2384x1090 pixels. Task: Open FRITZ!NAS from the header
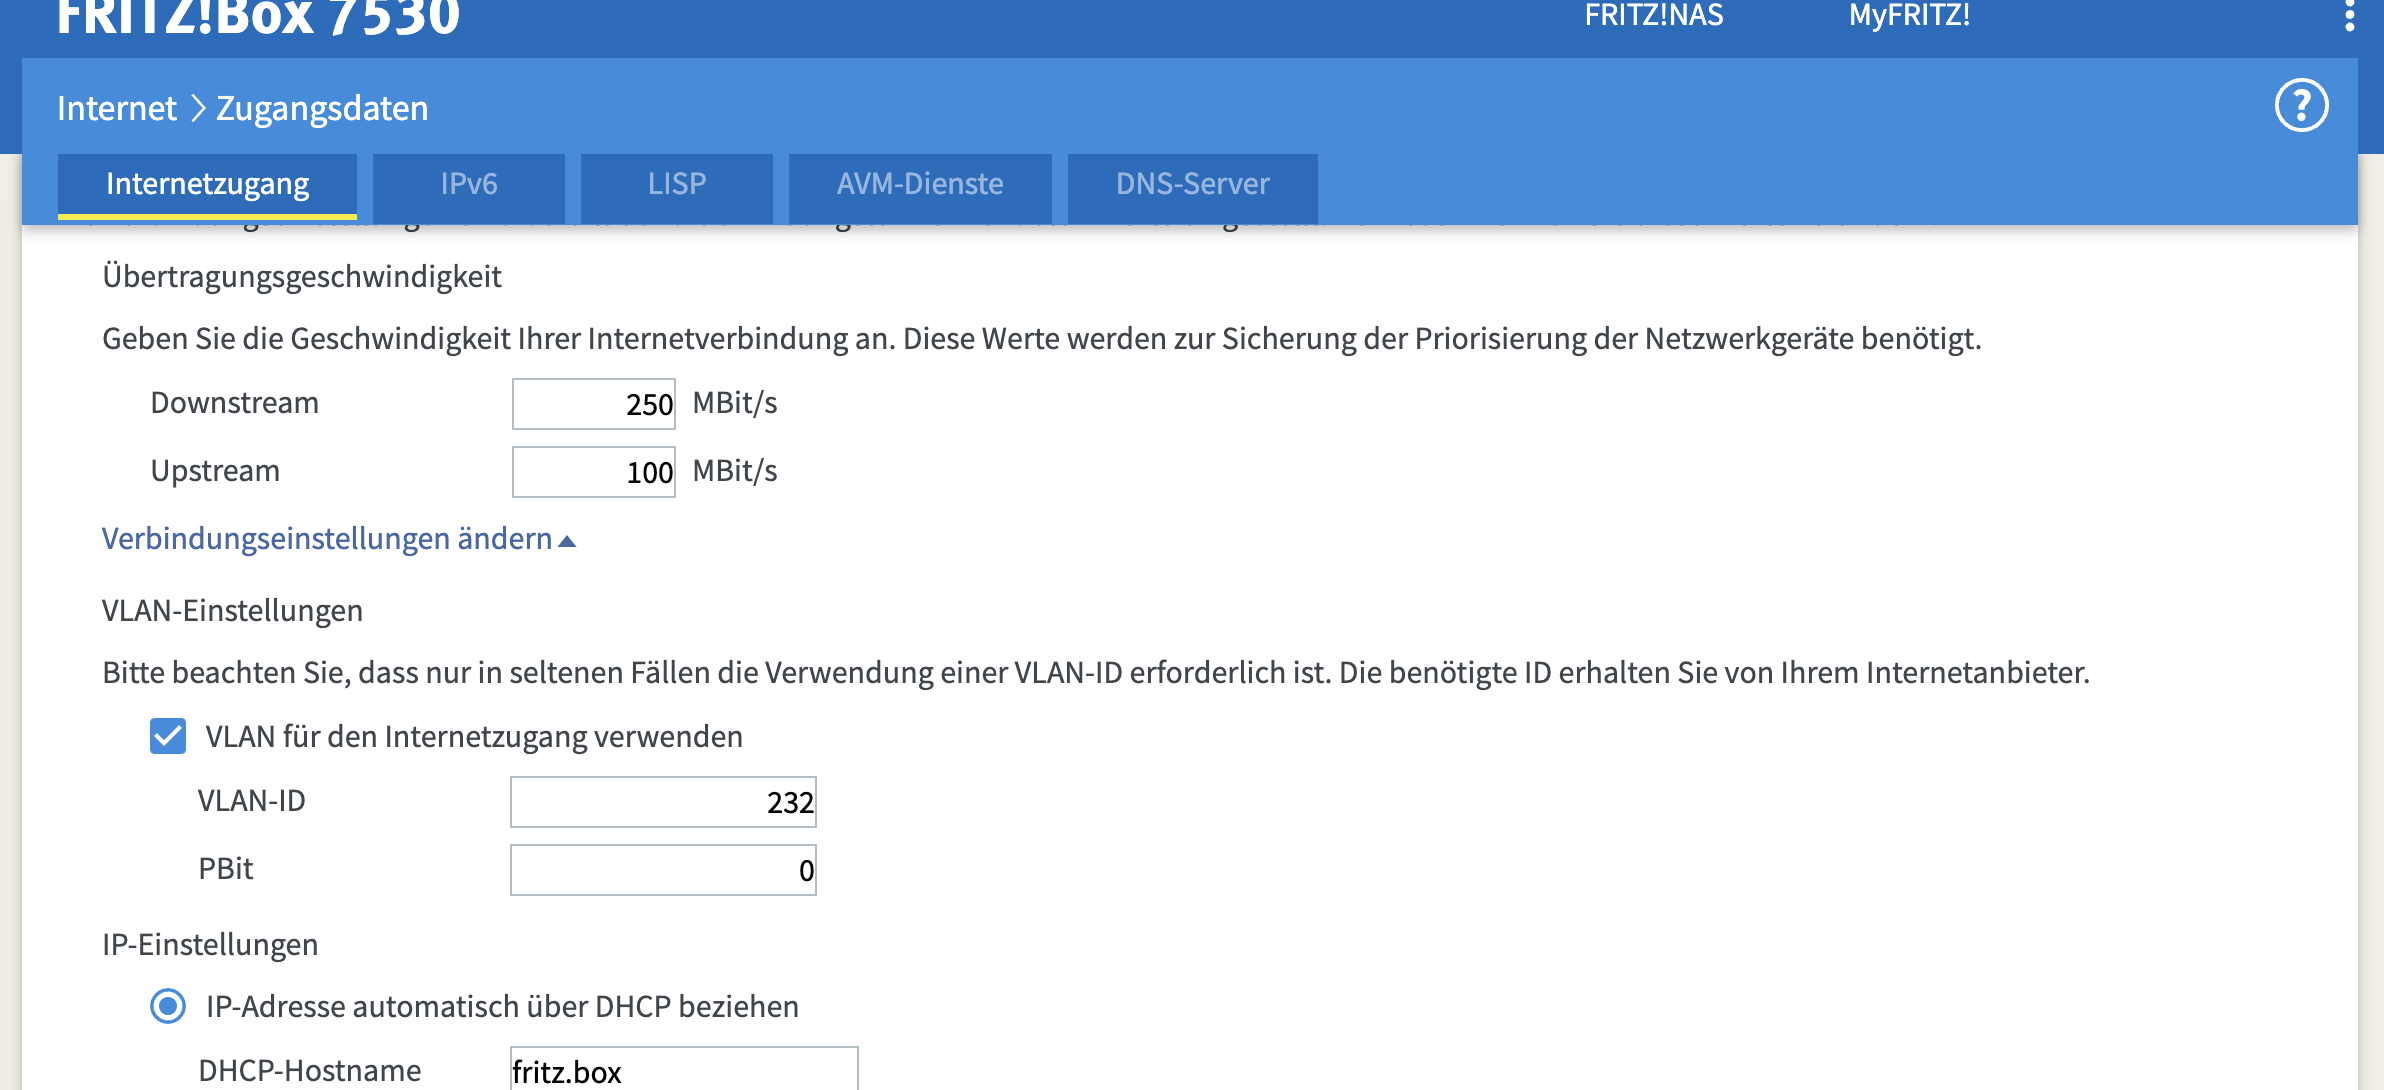(1653, 16)
